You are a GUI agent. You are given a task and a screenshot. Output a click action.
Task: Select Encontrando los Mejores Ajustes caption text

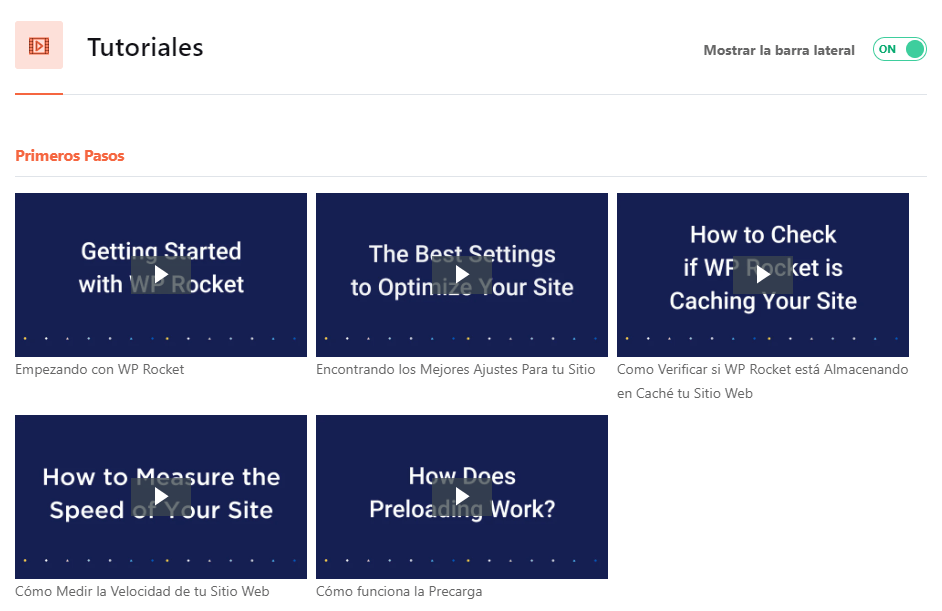pyautogui.click(x=456, y=369)
